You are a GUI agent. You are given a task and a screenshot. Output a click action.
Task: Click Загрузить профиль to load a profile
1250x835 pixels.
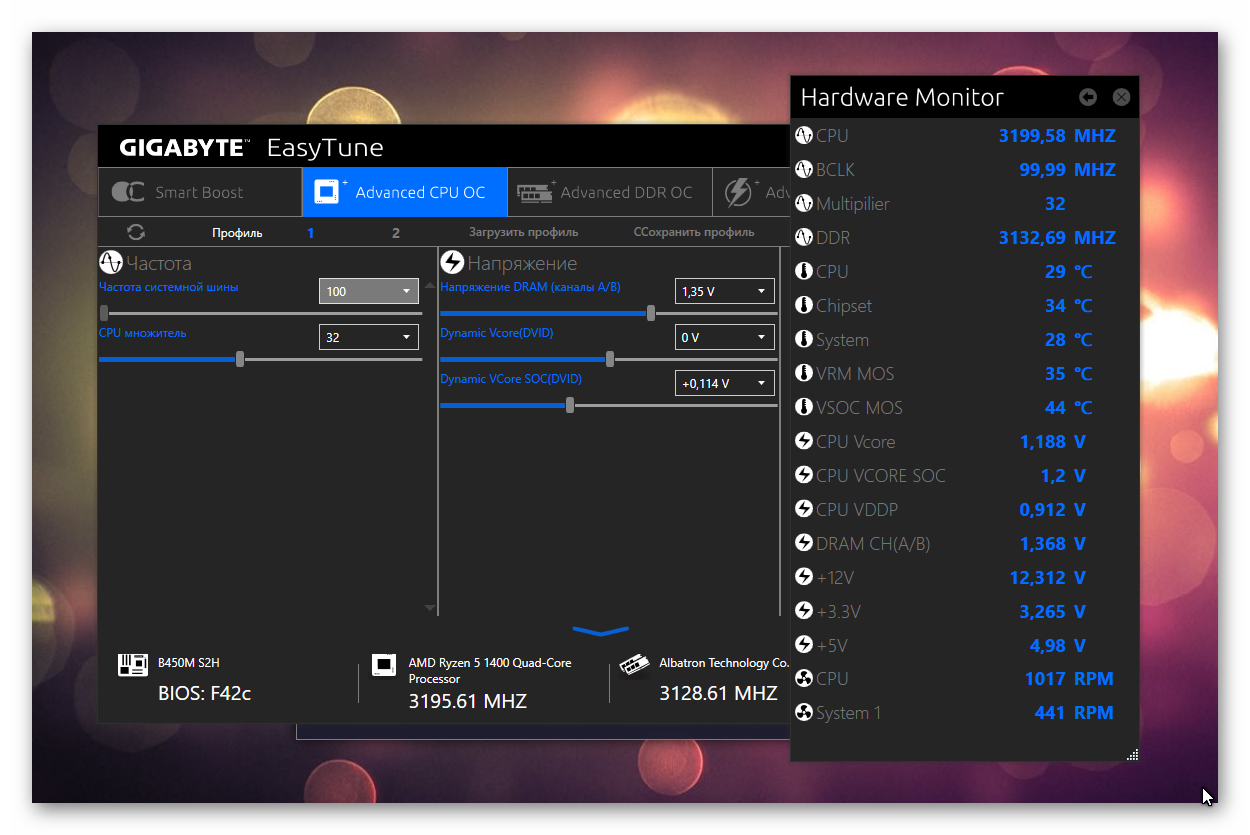(x=523, y=232)
